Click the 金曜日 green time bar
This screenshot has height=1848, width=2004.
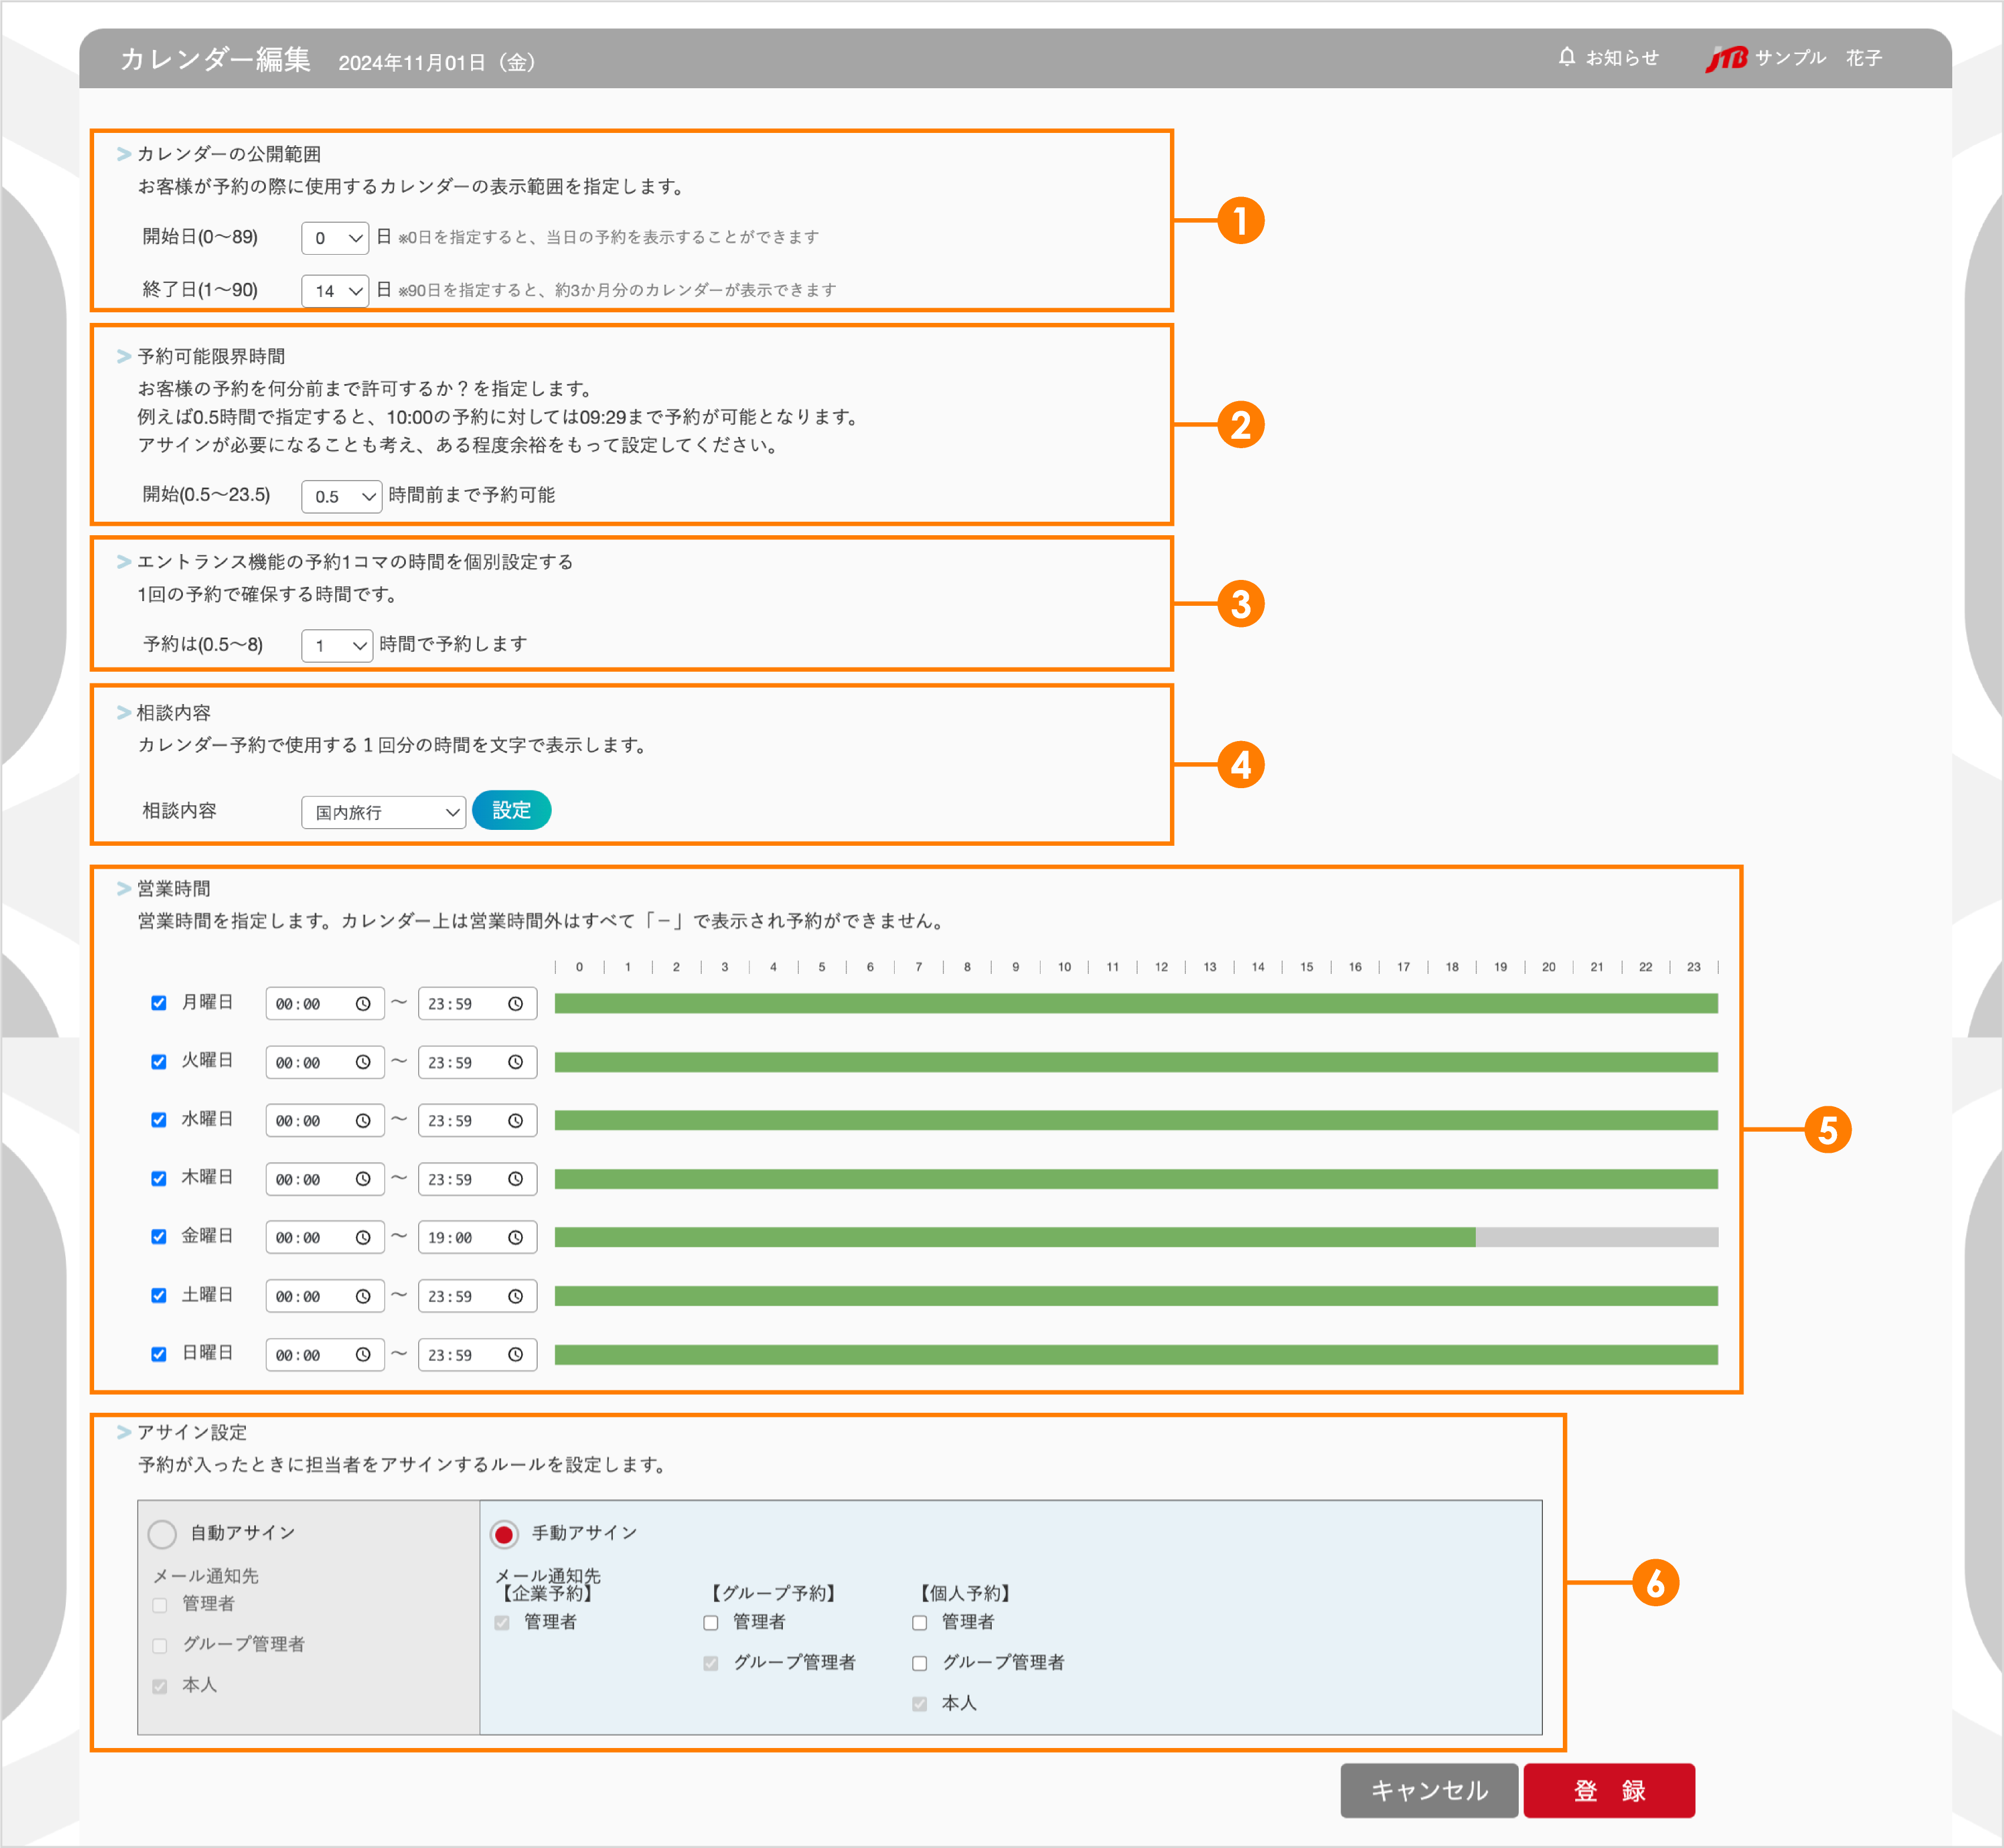(x=1014, y=1238)
